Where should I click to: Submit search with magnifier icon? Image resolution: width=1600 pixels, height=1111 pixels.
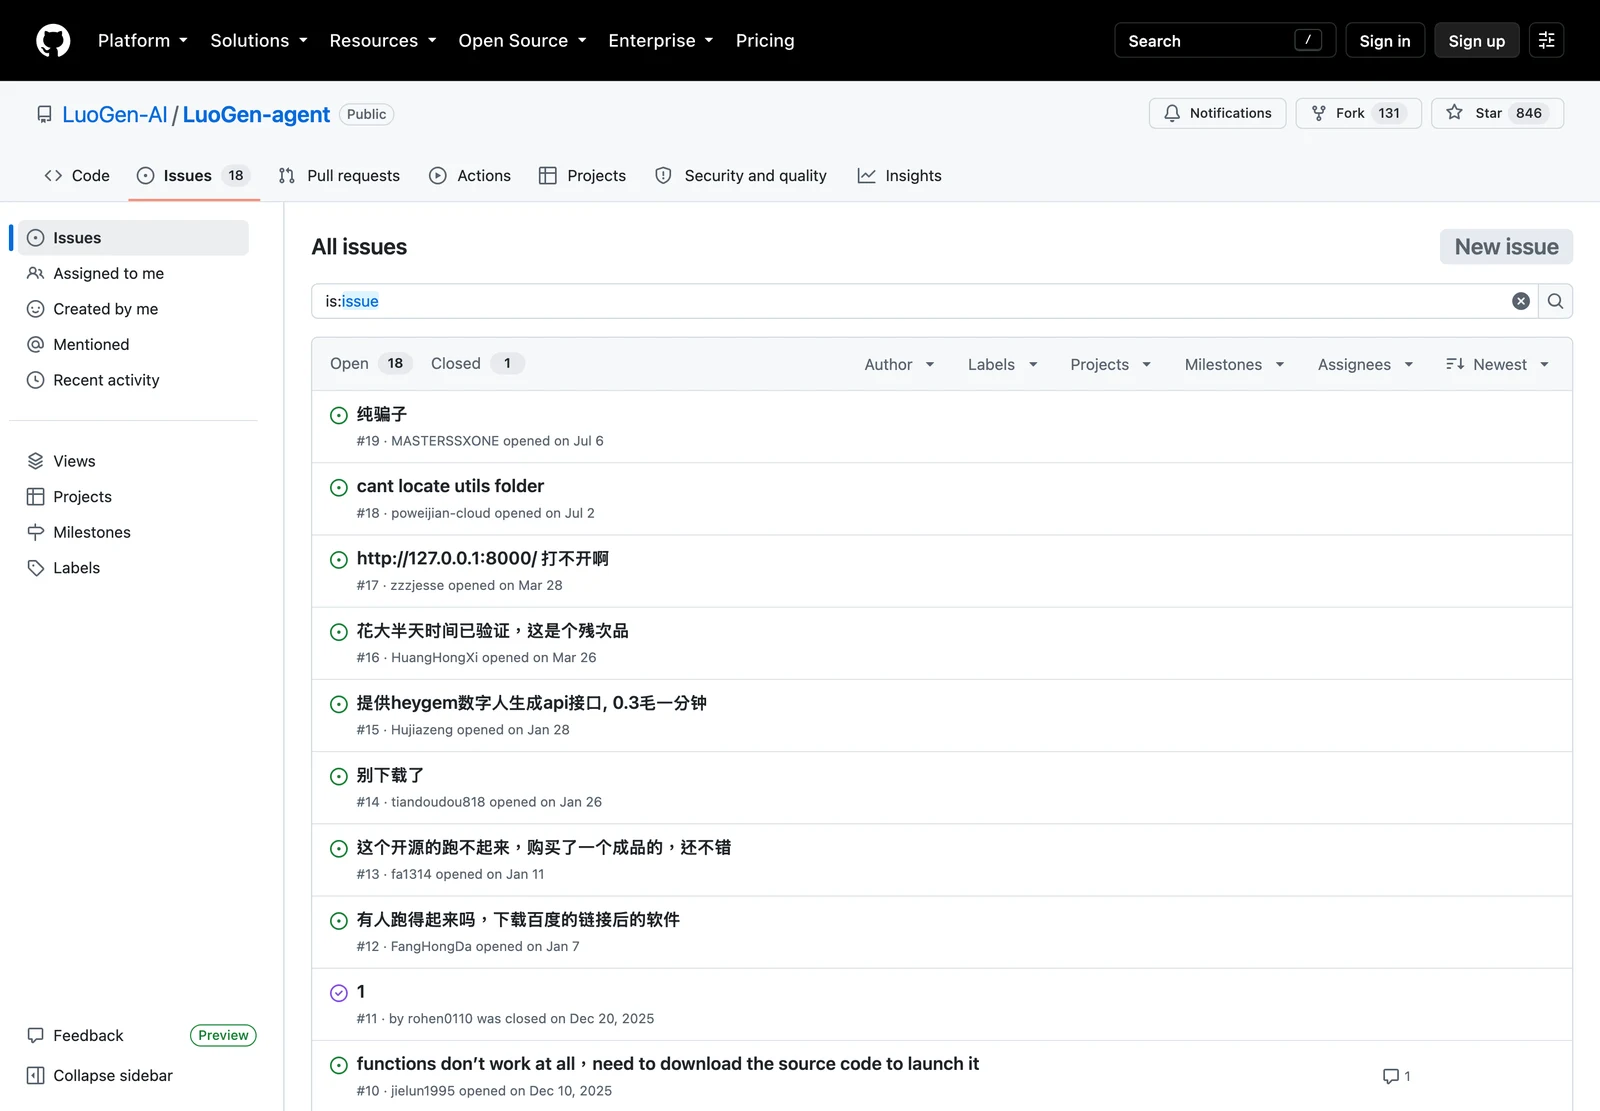pyautogui.click(x=1555, y=301)
